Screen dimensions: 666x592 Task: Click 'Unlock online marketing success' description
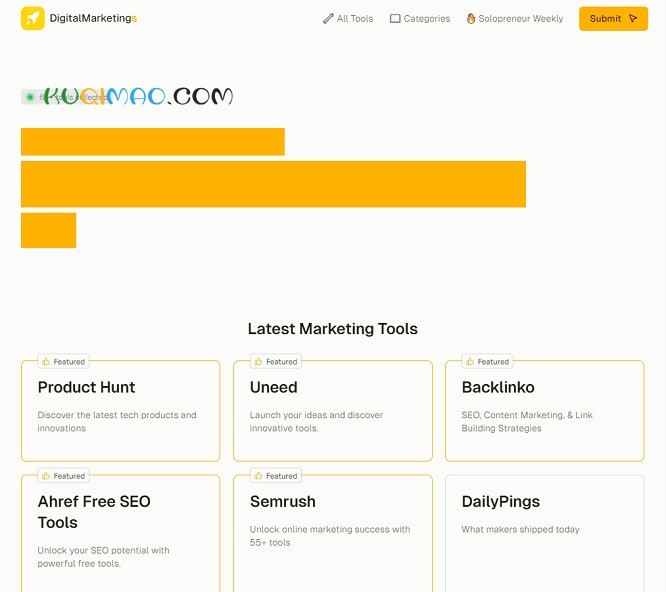[330, 536]
